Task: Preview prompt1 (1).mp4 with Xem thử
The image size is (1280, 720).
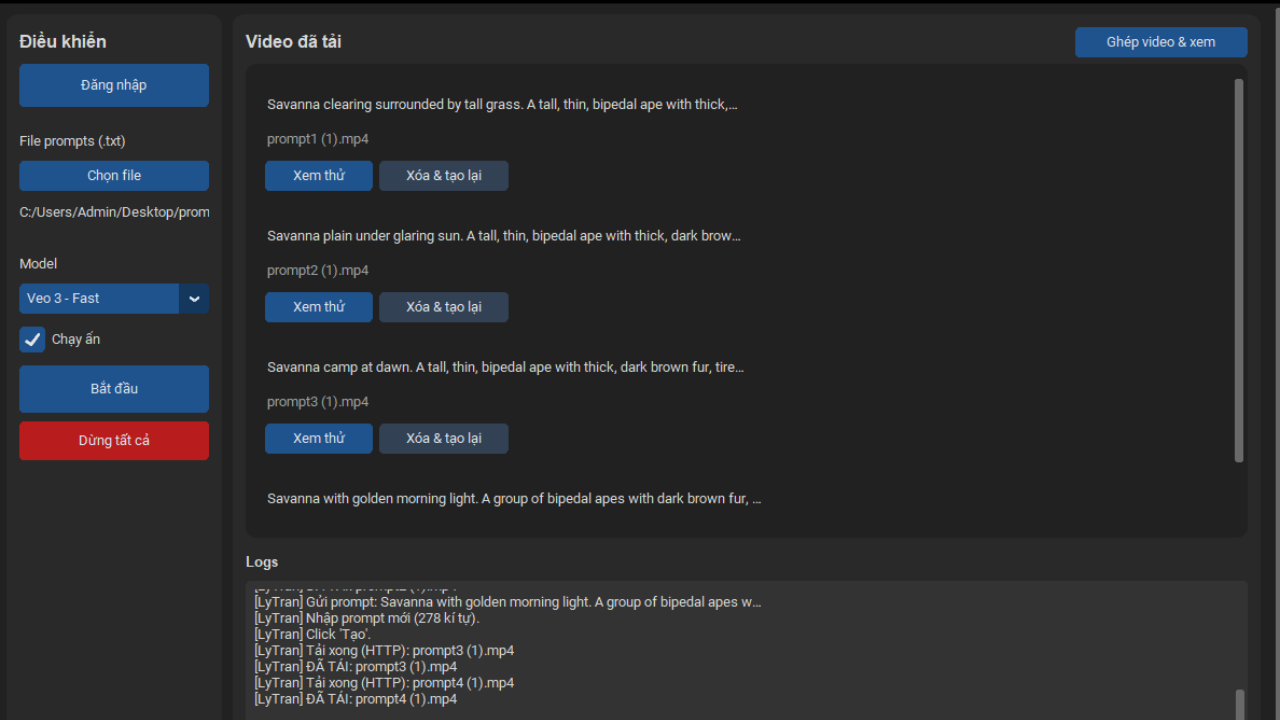Action: 319,175
